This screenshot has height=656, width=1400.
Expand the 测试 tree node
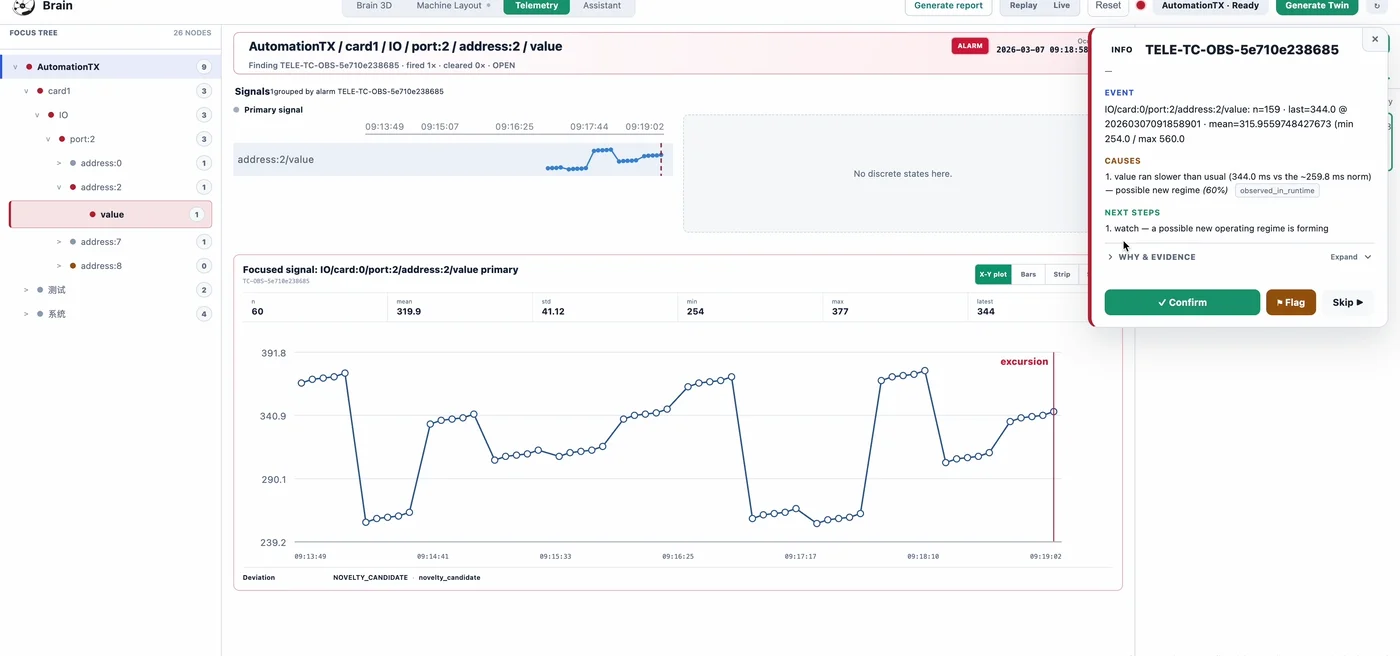26,290
